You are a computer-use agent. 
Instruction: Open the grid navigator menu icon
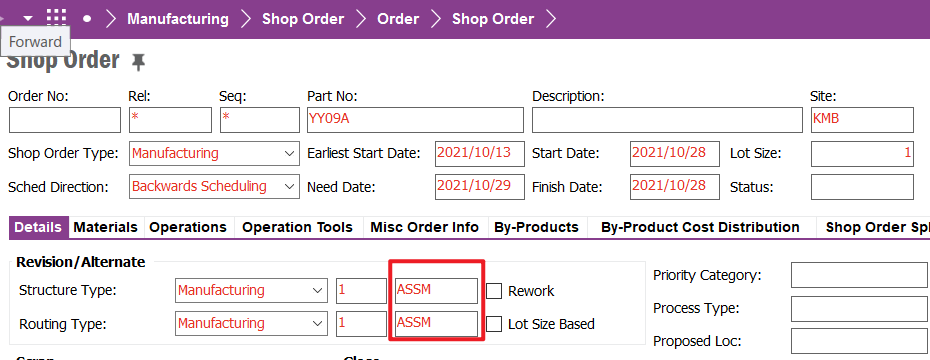(x=56, y=18)
